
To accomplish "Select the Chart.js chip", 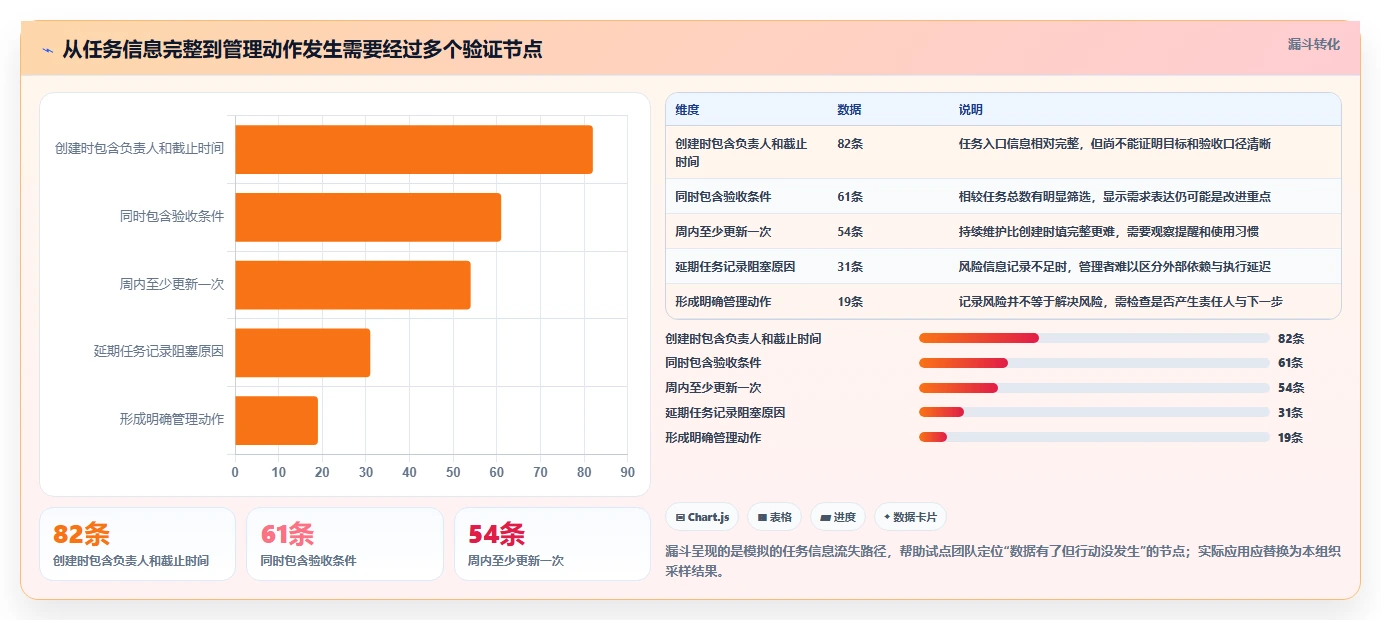I will pyautogui.click(x=702, y=517).
